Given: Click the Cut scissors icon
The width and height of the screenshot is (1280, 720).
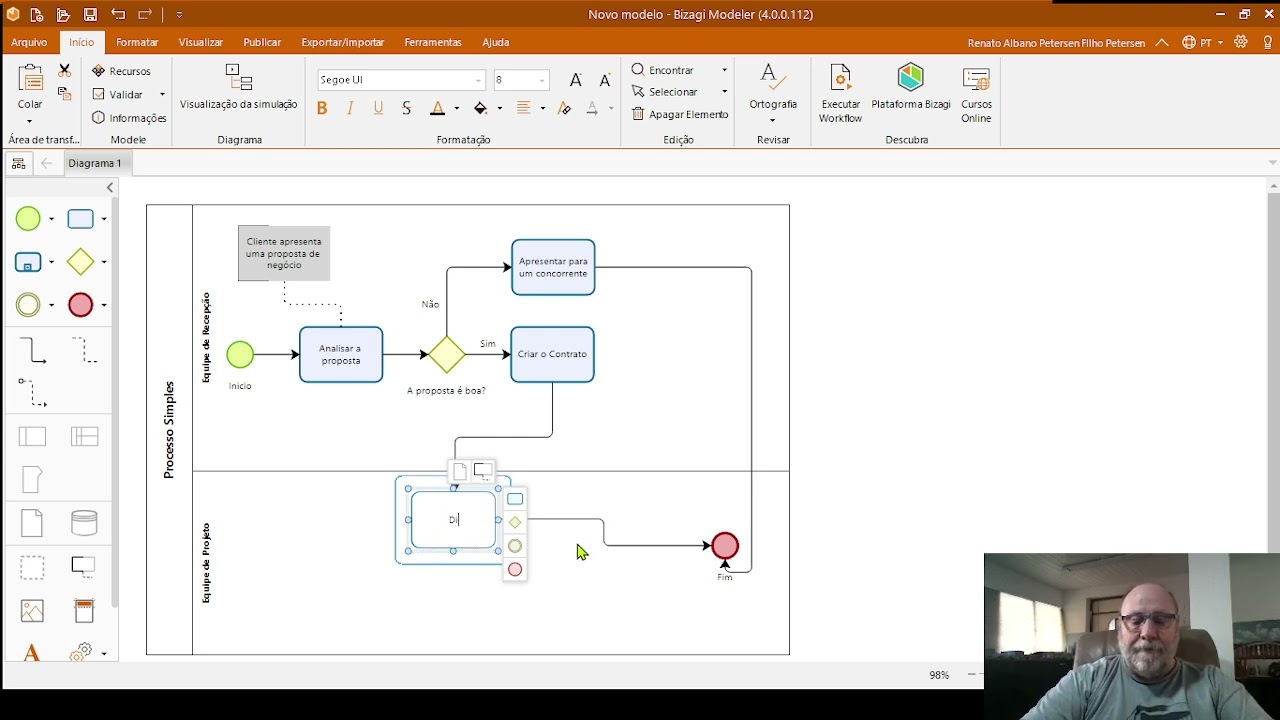Looking at the screenshot, I should pyautogui.click(x=65, y=70).
